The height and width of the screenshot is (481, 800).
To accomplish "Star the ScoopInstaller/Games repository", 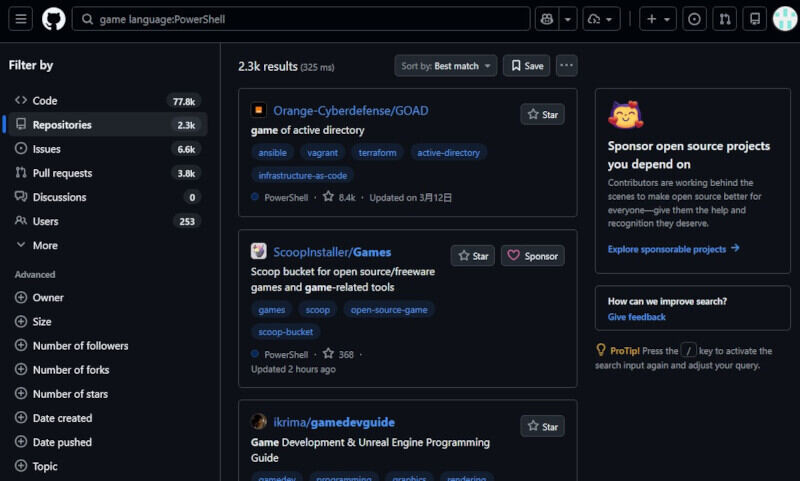I will (x=472, y=256).
